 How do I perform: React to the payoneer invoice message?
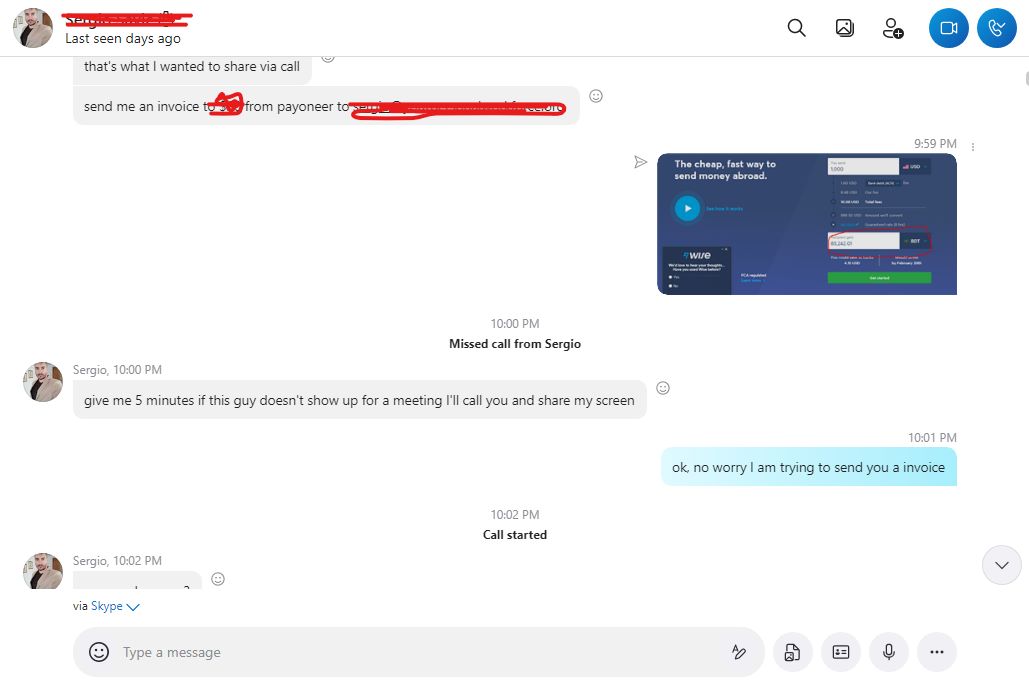596,96
